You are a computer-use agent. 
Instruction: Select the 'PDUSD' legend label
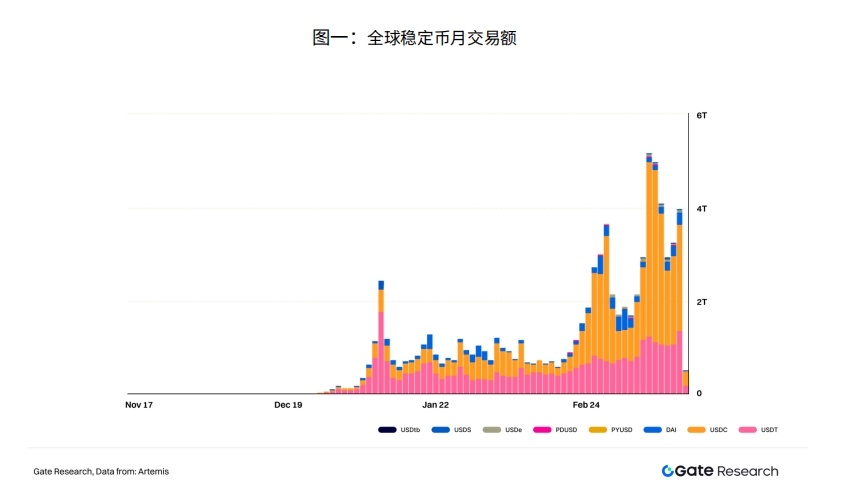pyautogui.click(x=566, y=430)
